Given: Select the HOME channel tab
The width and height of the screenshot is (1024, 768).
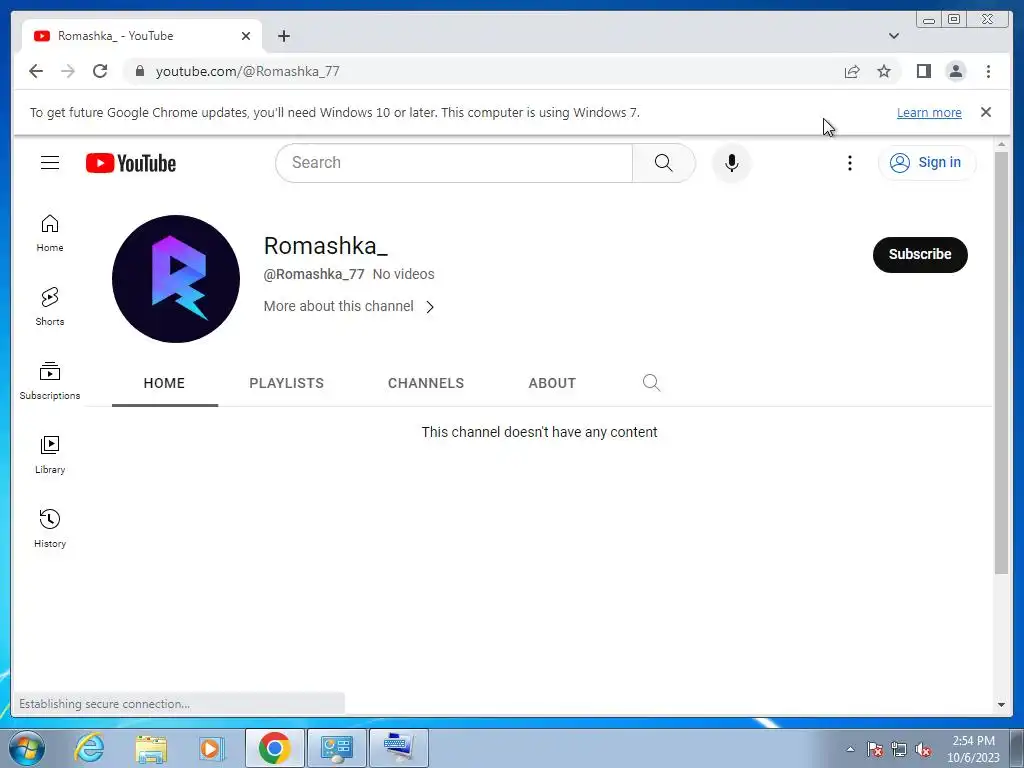Looking at the screenshot, I should tap(165, 383).
